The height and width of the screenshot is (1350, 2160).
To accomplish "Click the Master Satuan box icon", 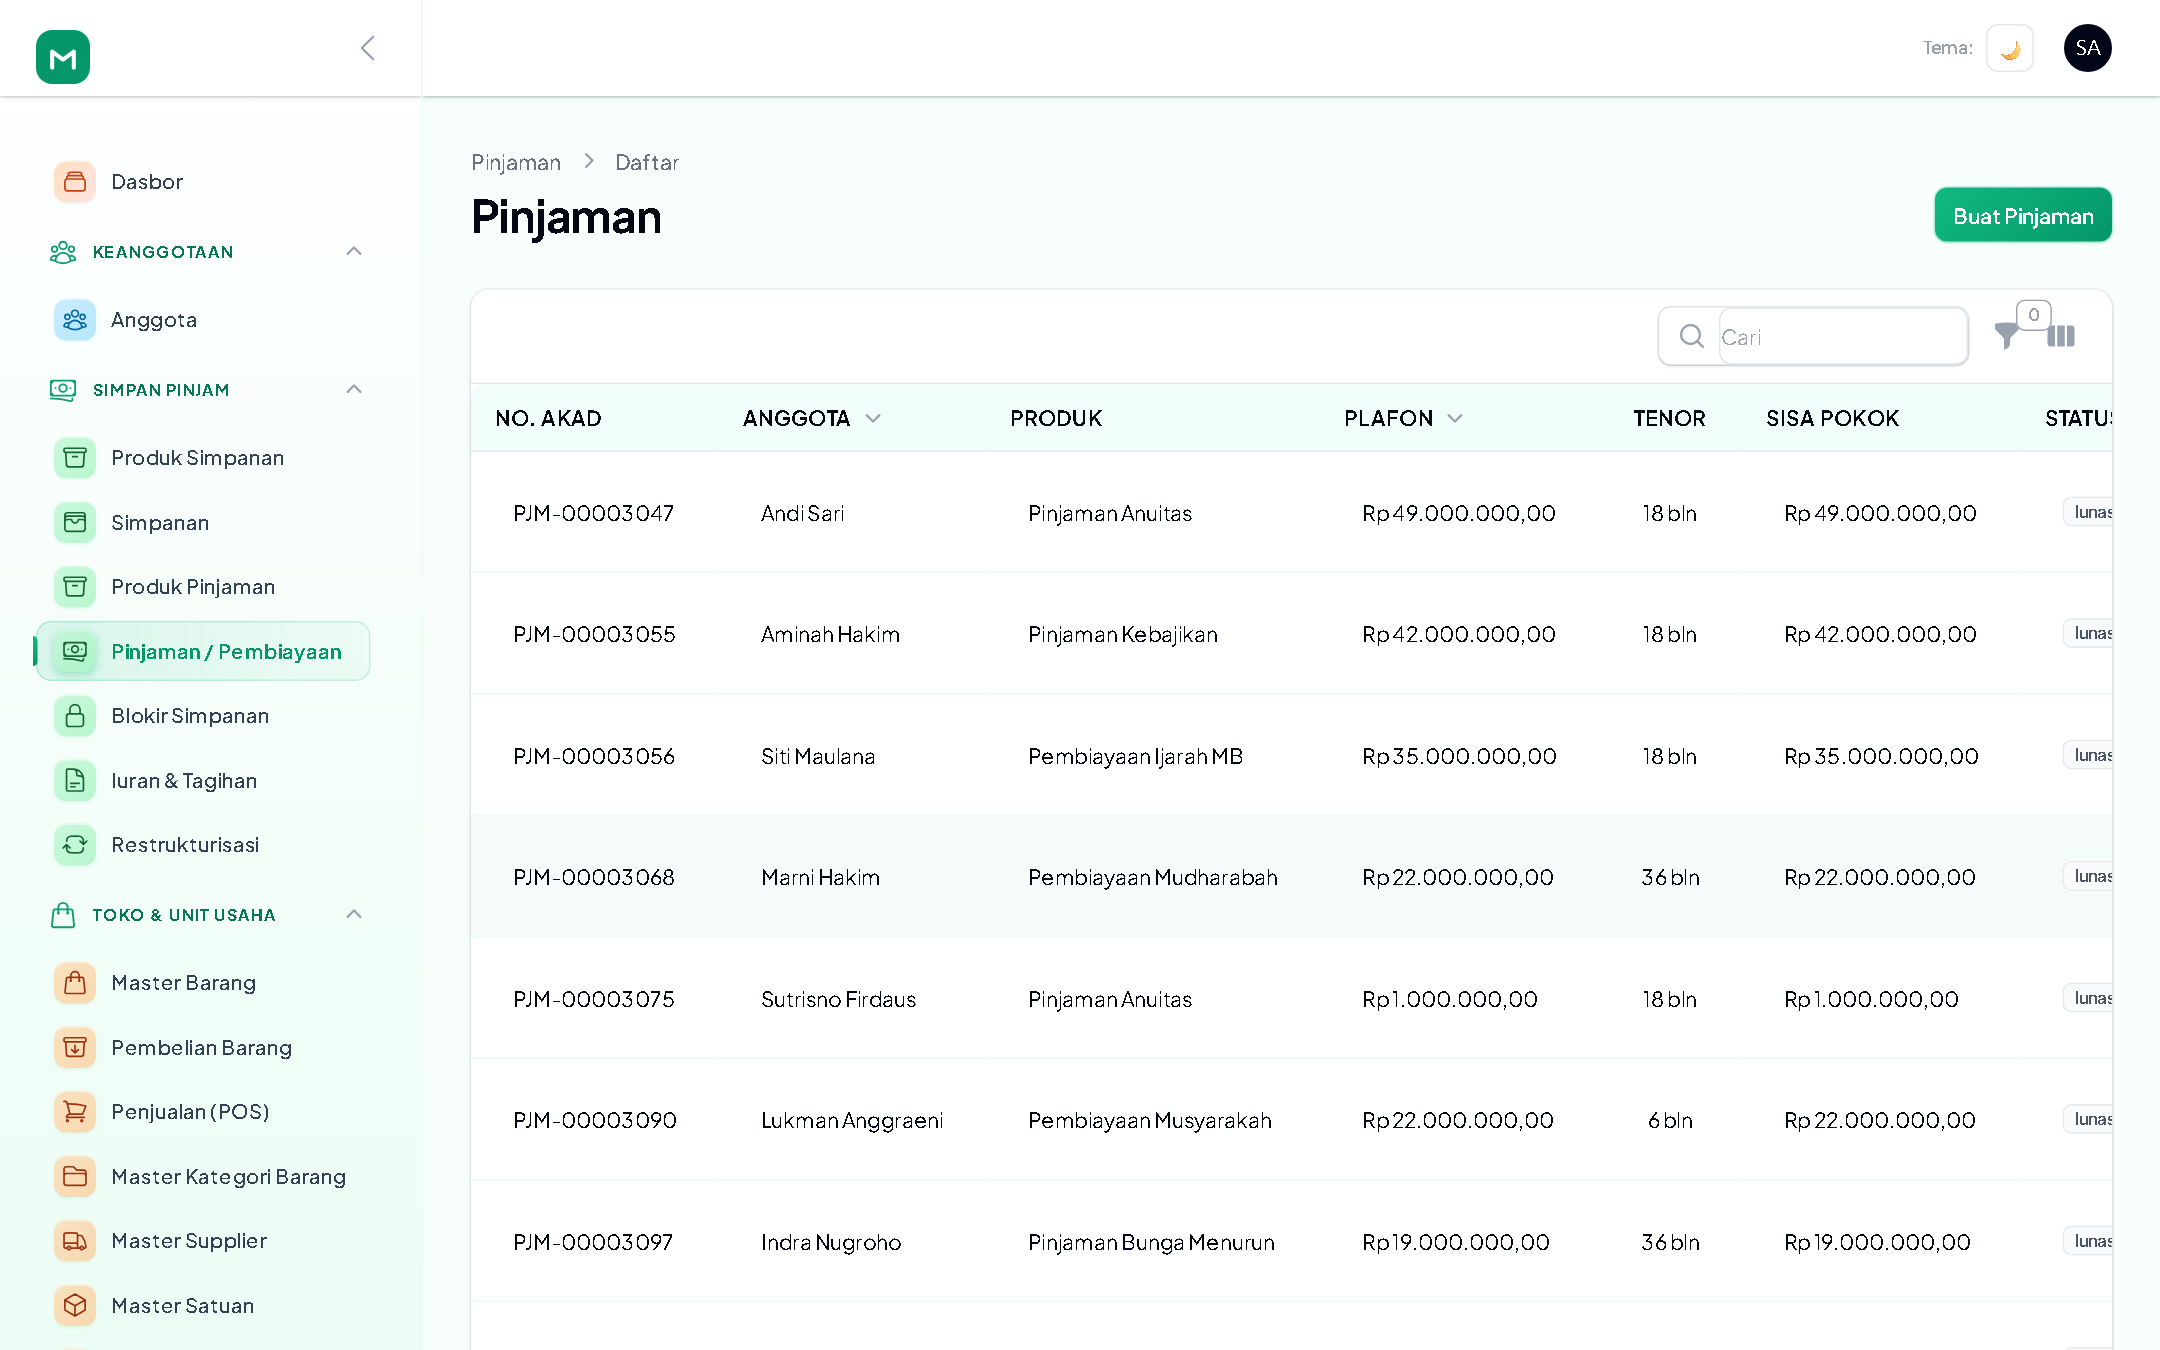I will click(x=75, y=1305).
